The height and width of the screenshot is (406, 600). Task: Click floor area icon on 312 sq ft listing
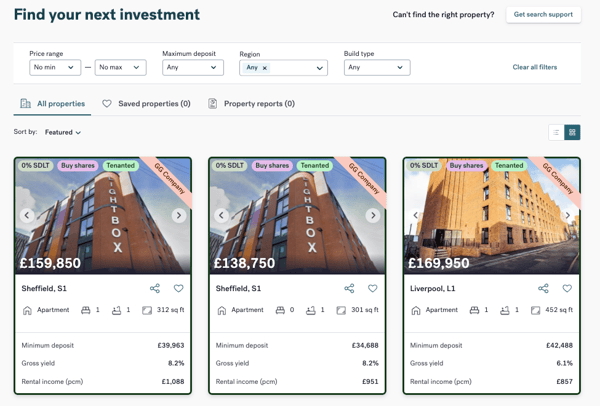(147, 310)
